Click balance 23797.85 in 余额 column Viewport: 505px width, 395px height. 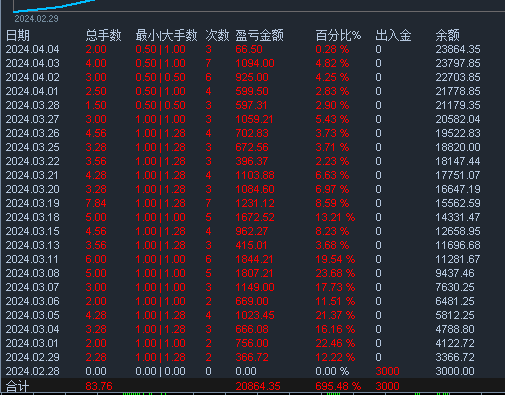point(458,63)
